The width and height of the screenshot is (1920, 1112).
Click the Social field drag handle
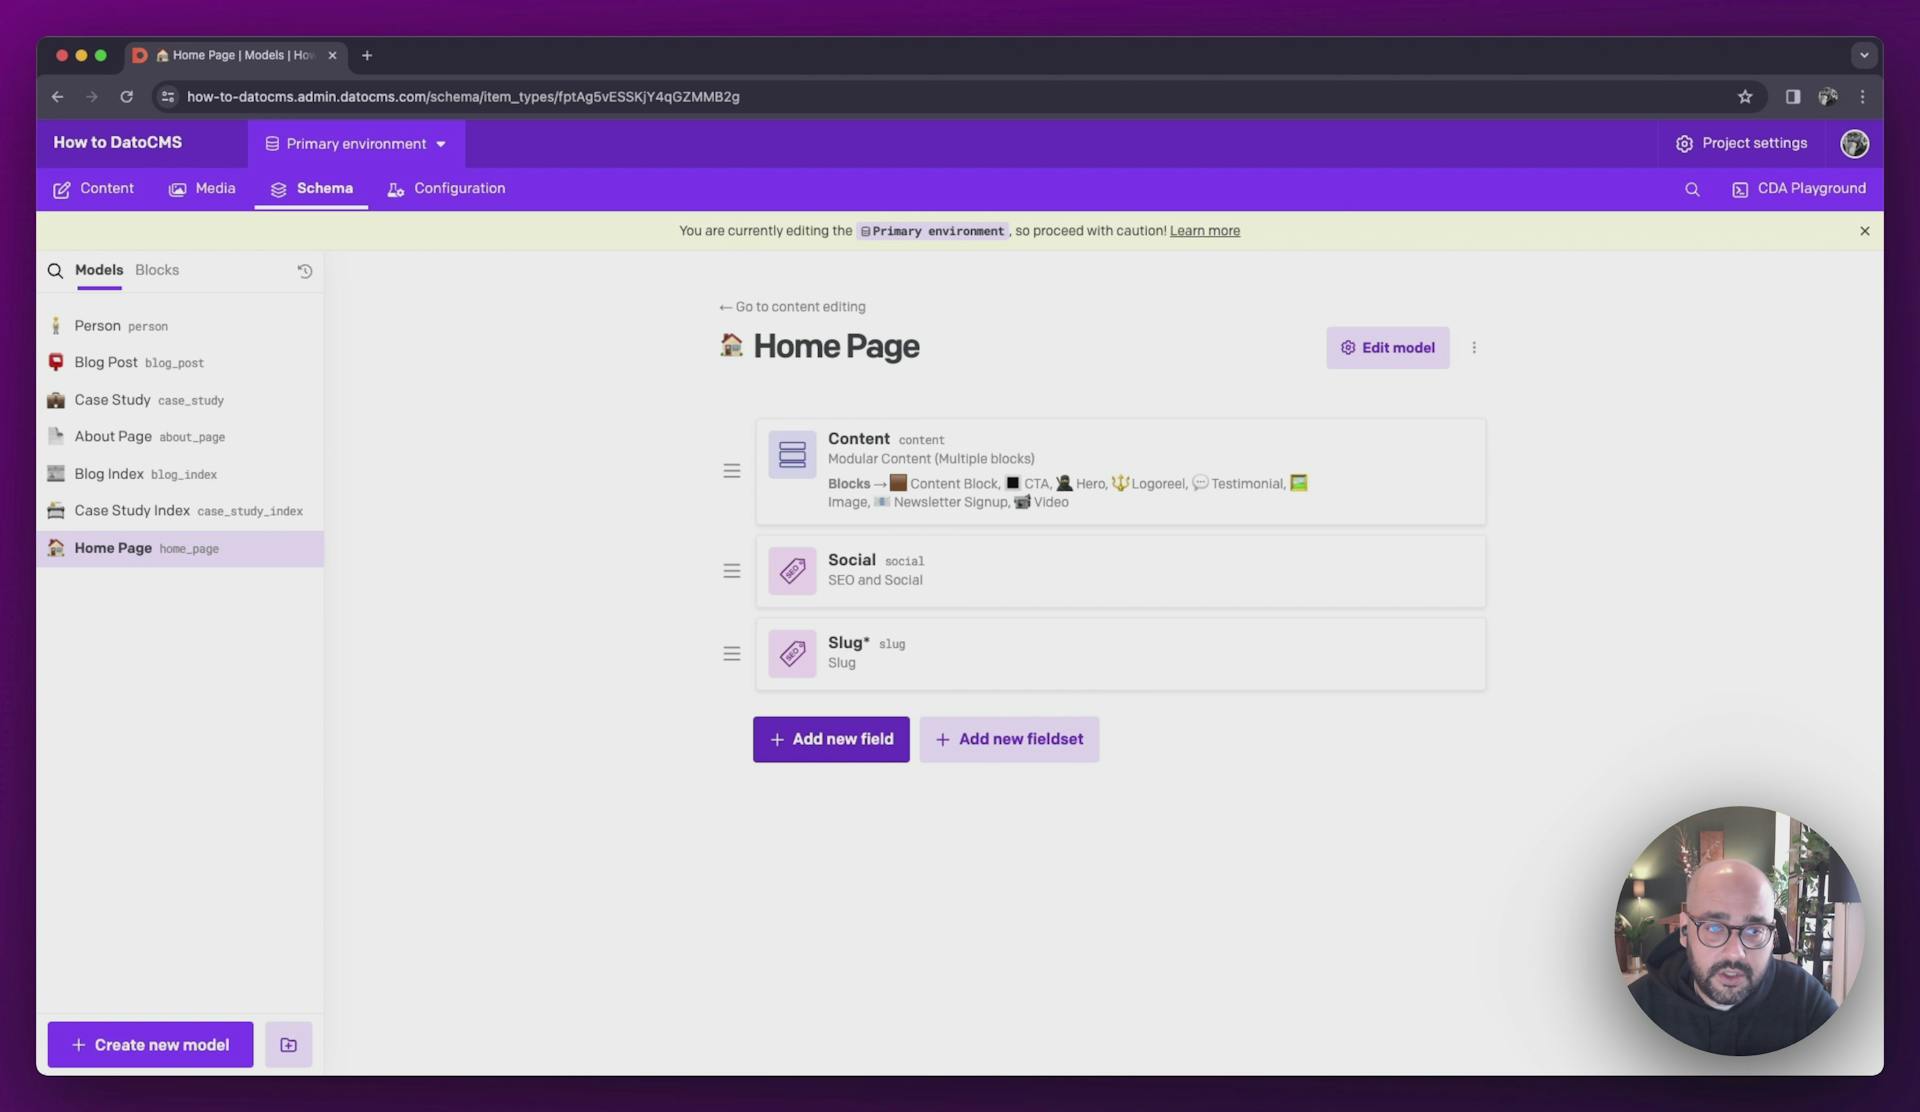[x=732, y=571]
